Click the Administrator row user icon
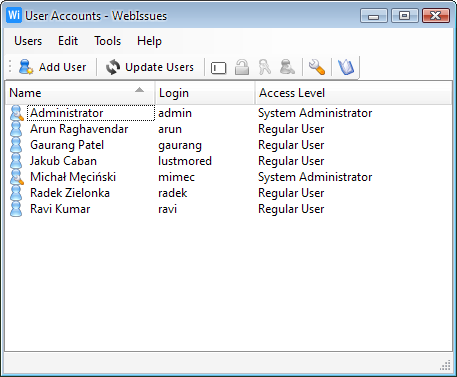 pos(16,113)
